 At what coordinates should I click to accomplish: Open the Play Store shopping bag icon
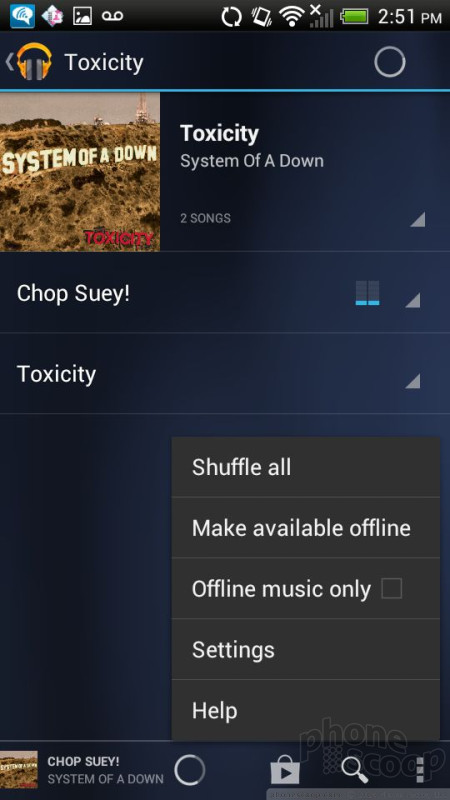[x=285, y=769]
